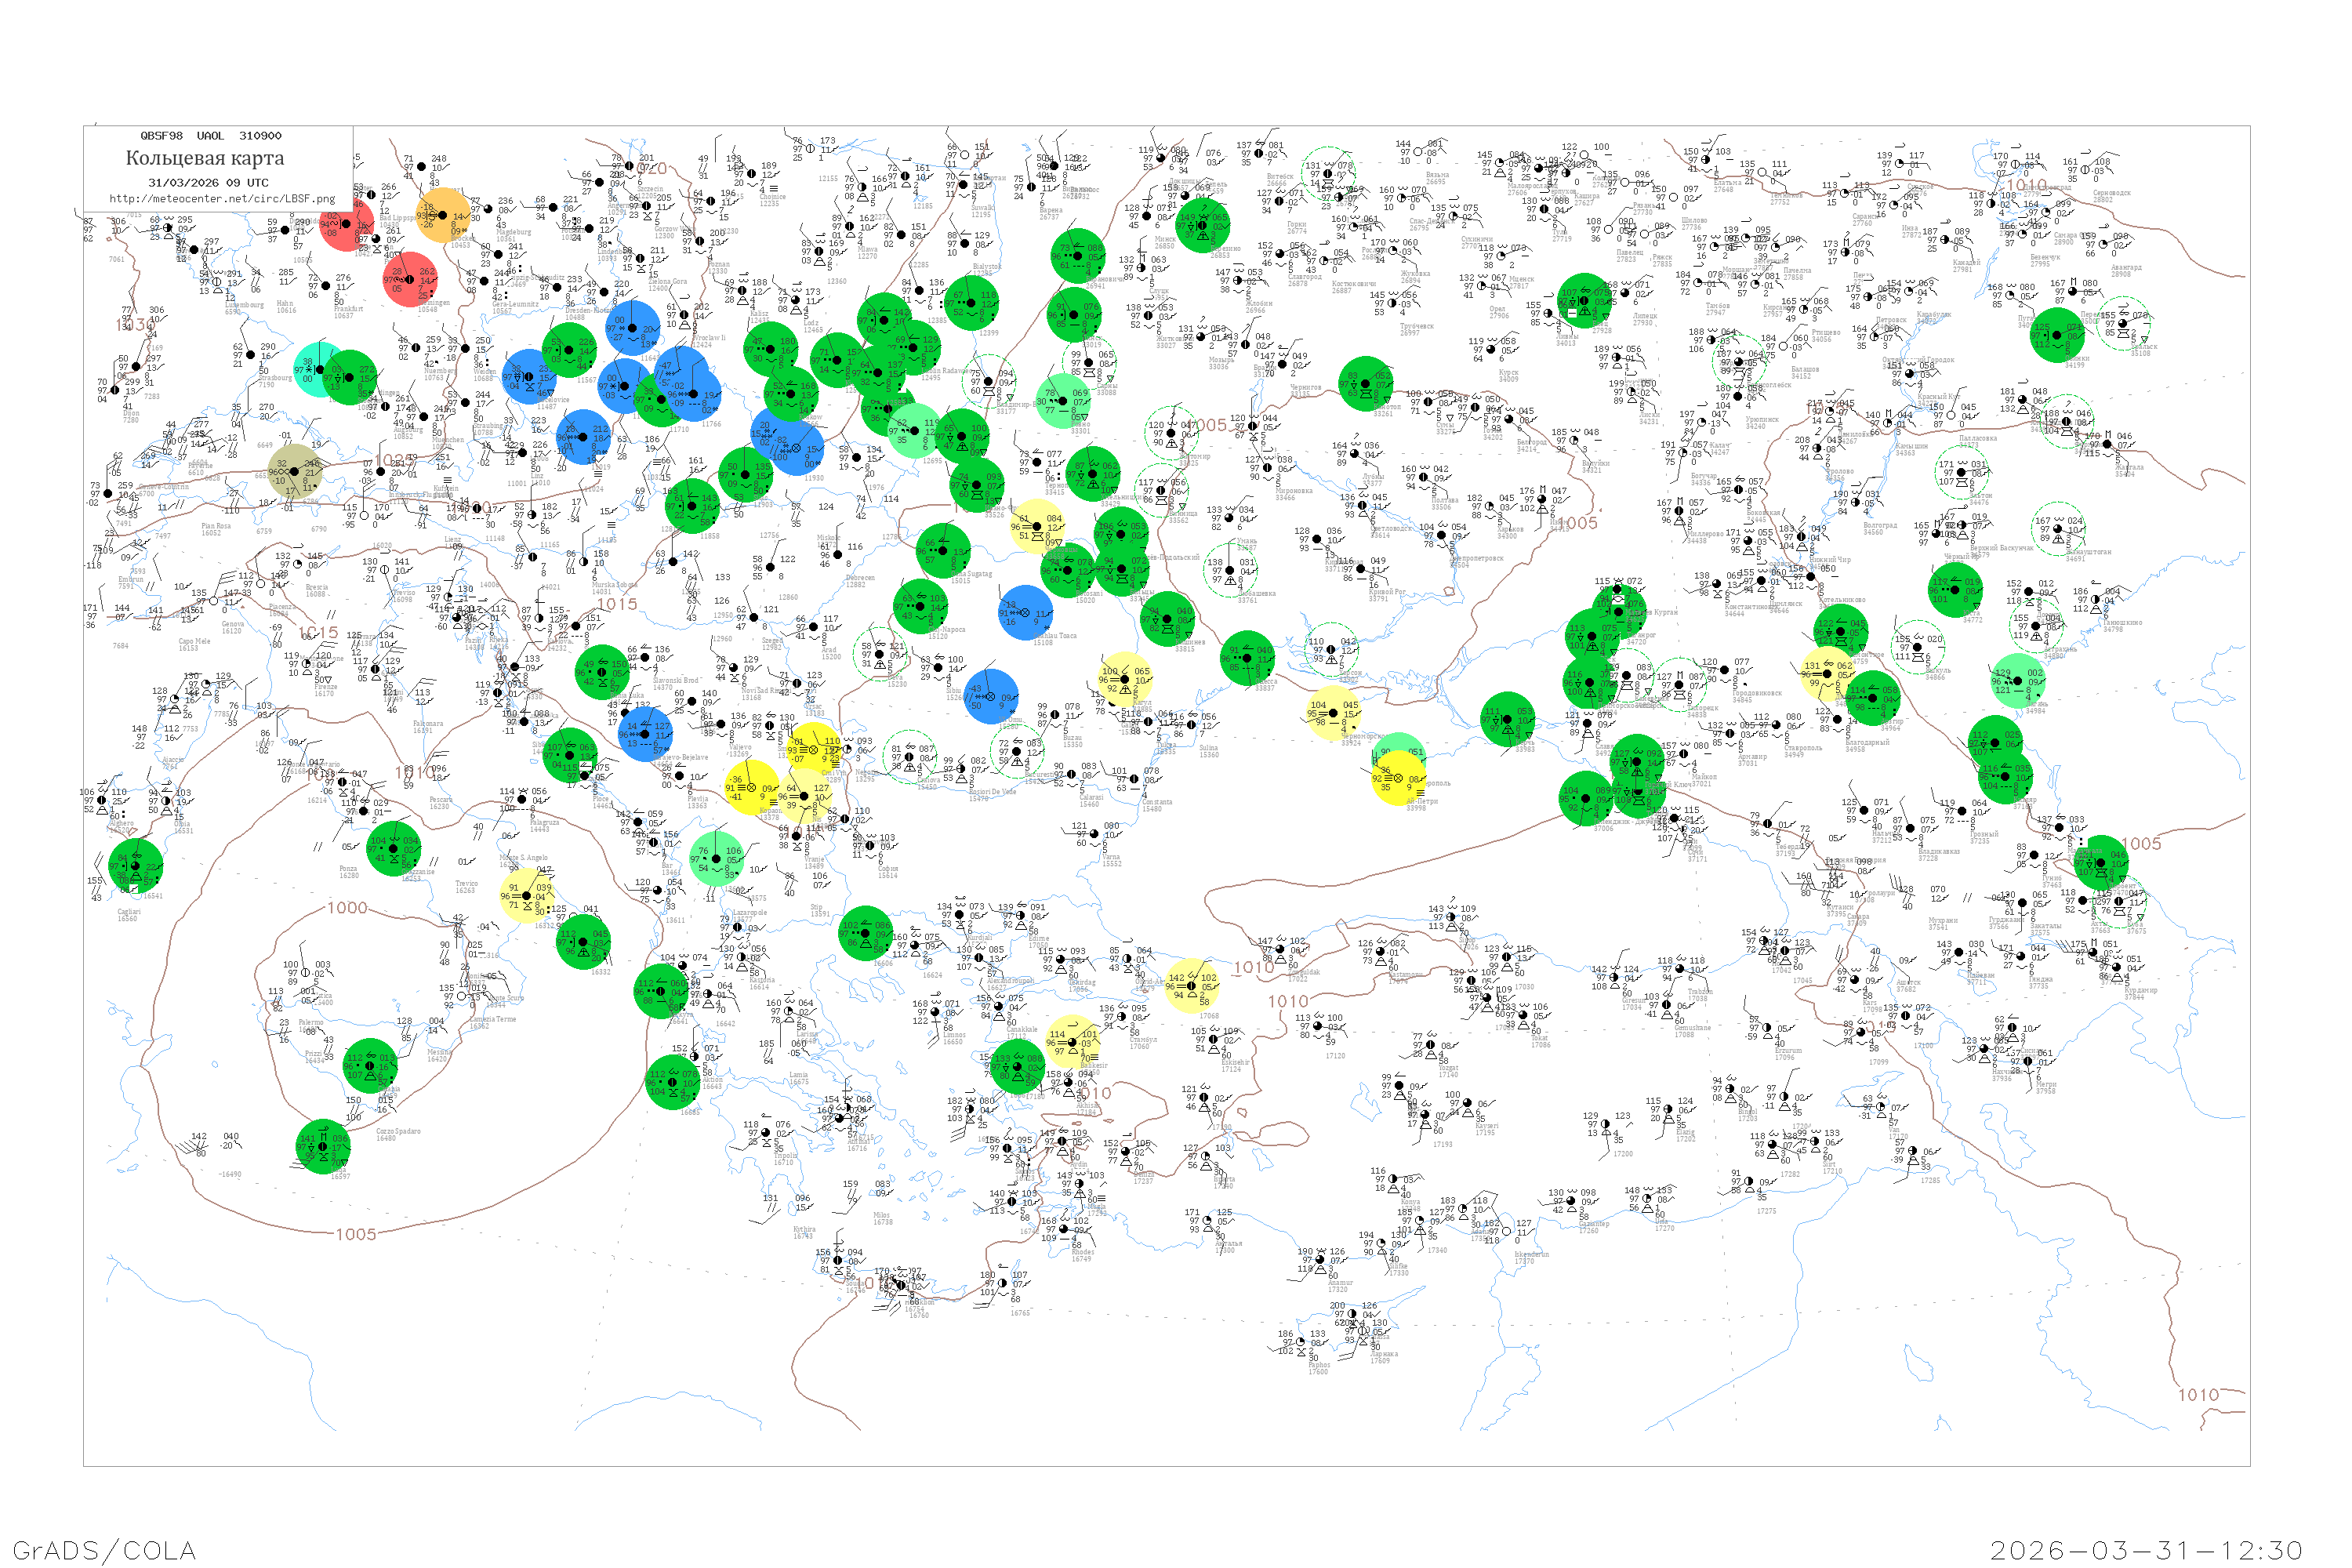Click the 31/03/2026 09 UTC date text
This screenshot has width=2352, height=1568.
pos(208,183)
